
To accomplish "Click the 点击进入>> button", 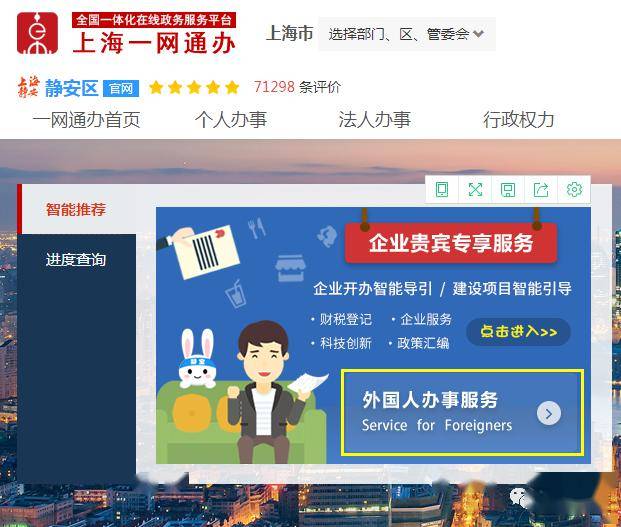I will (518, 331).
